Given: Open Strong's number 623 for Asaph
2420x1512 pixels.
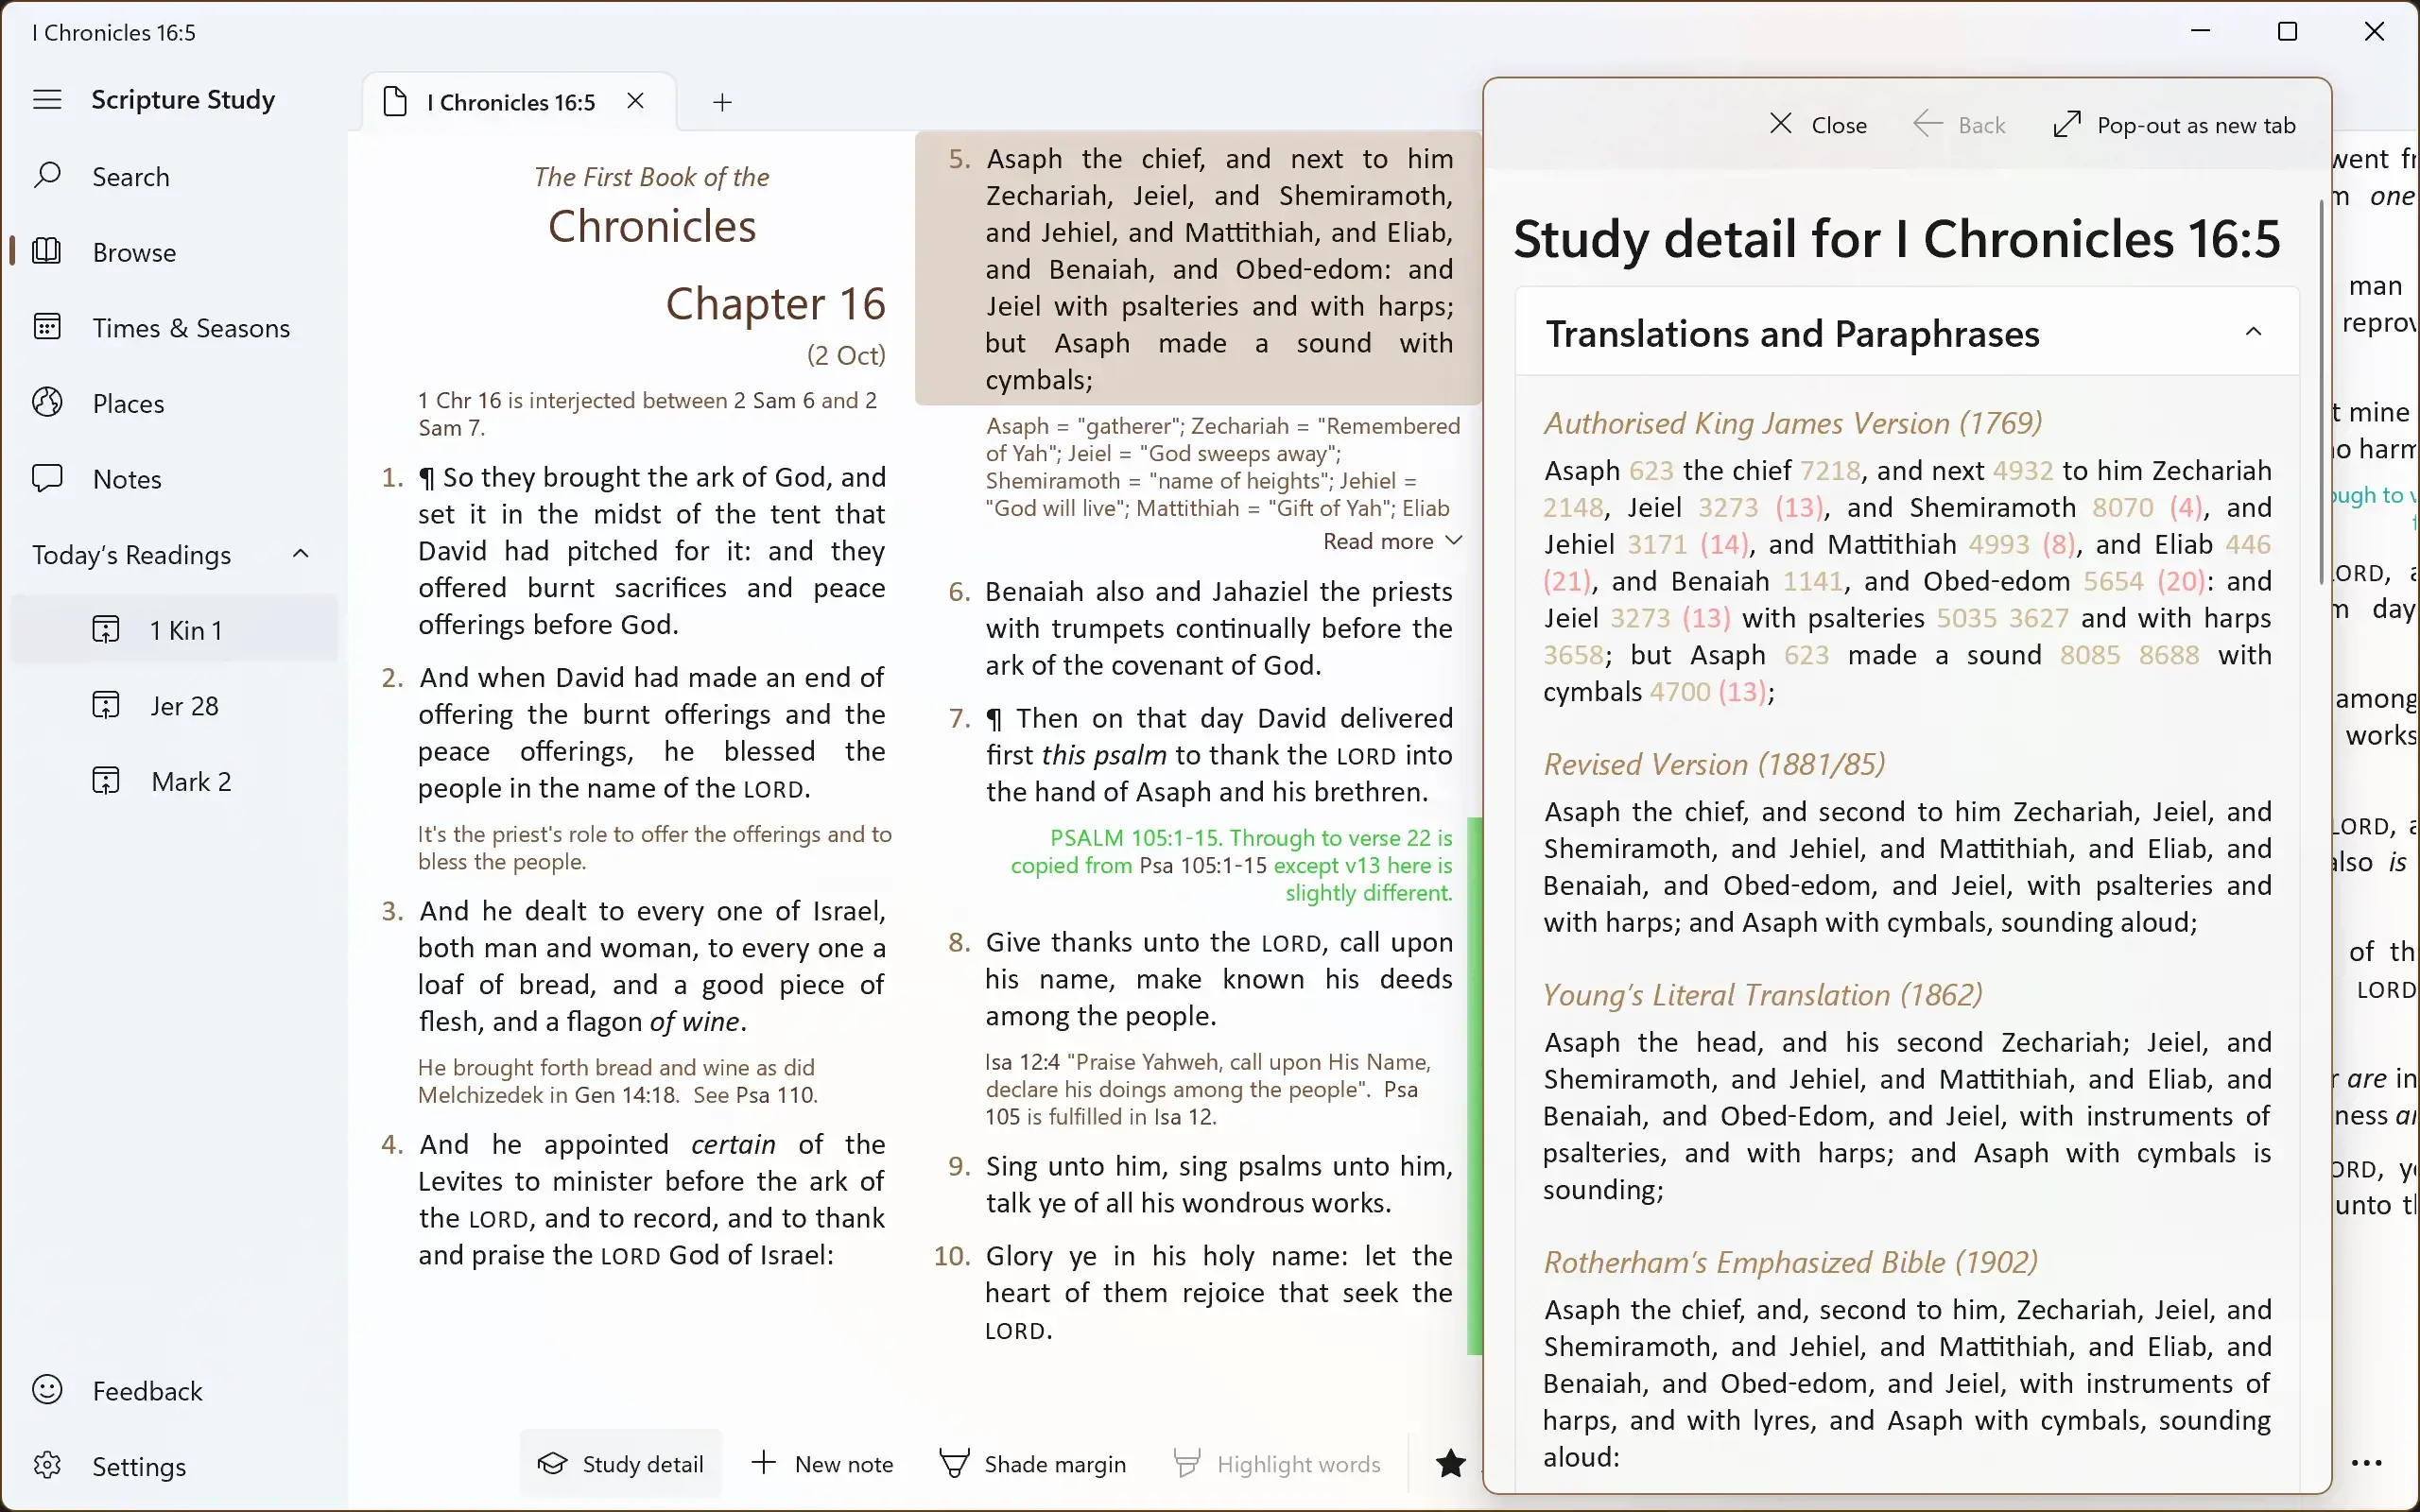Looking at the screenshot, I should [x=1652, y=470].
